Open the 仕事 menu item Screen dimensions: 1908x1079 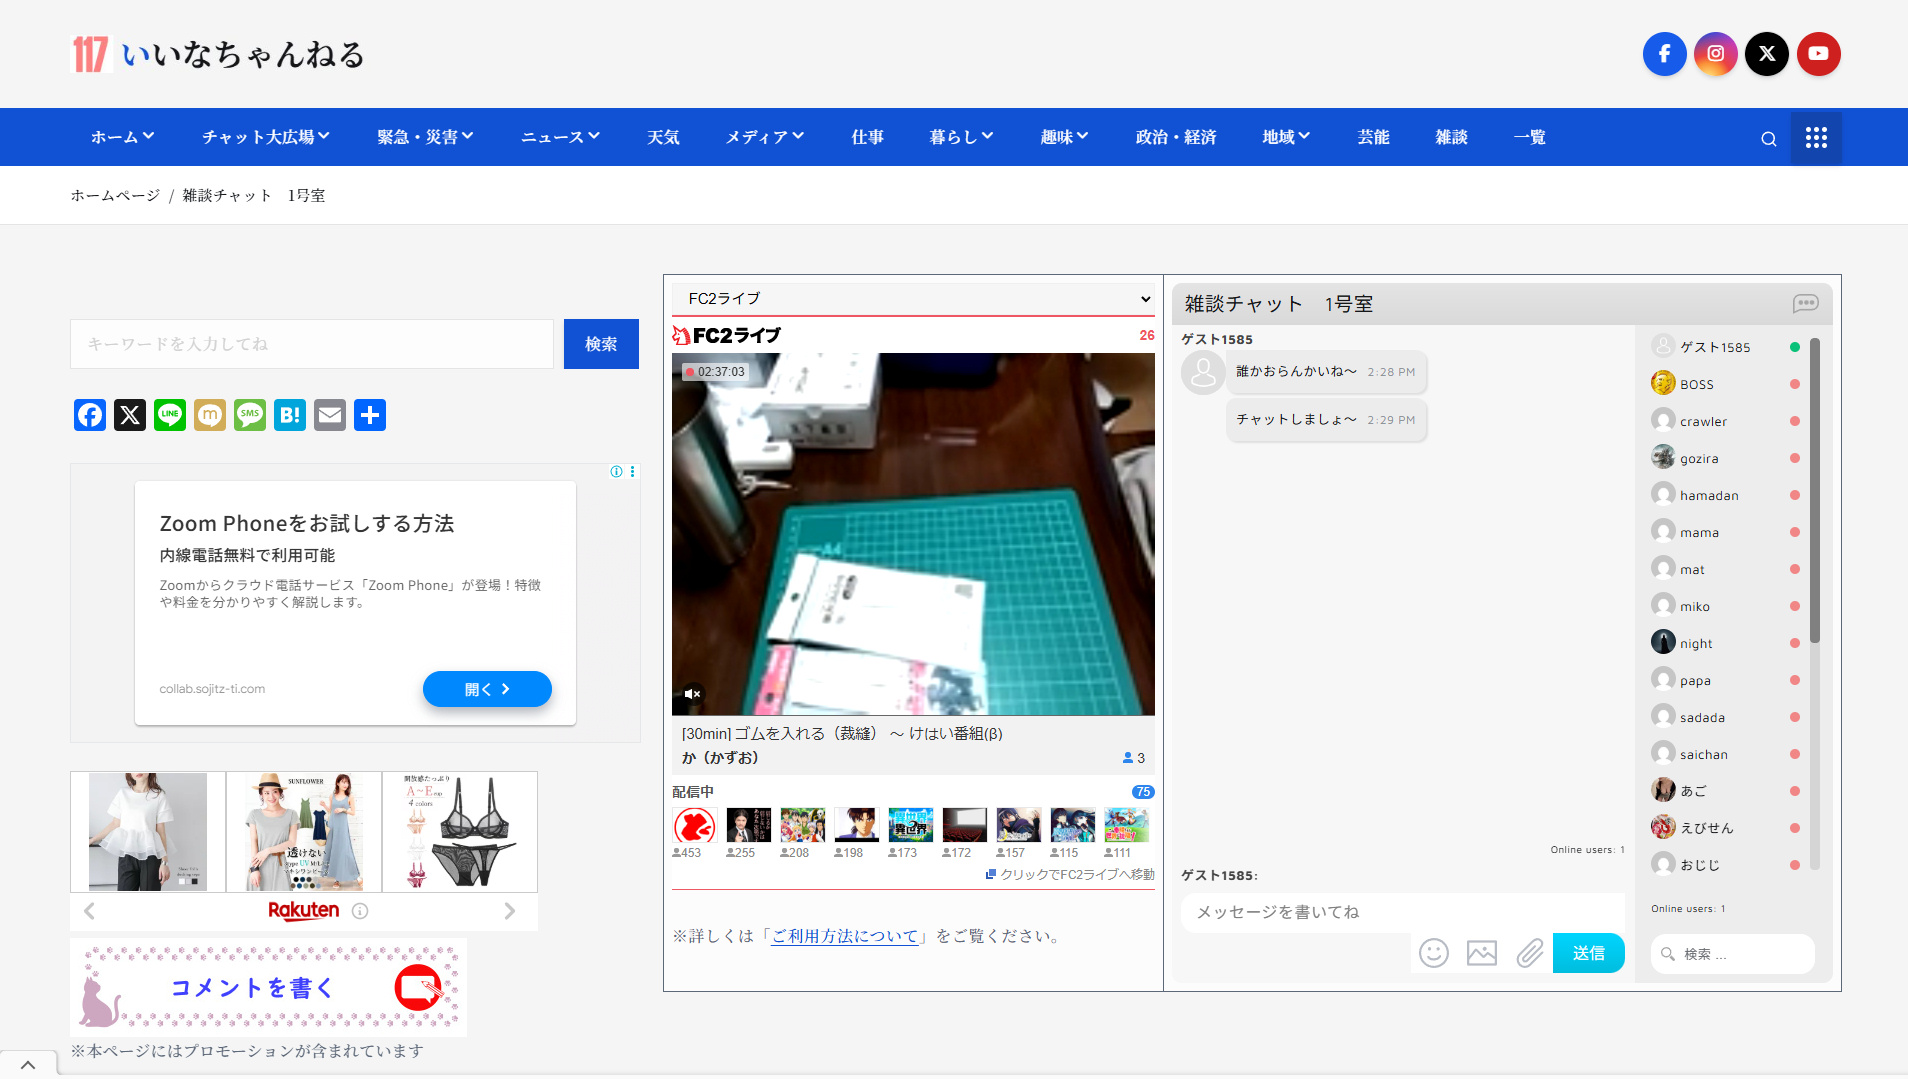tap(867, 137)
